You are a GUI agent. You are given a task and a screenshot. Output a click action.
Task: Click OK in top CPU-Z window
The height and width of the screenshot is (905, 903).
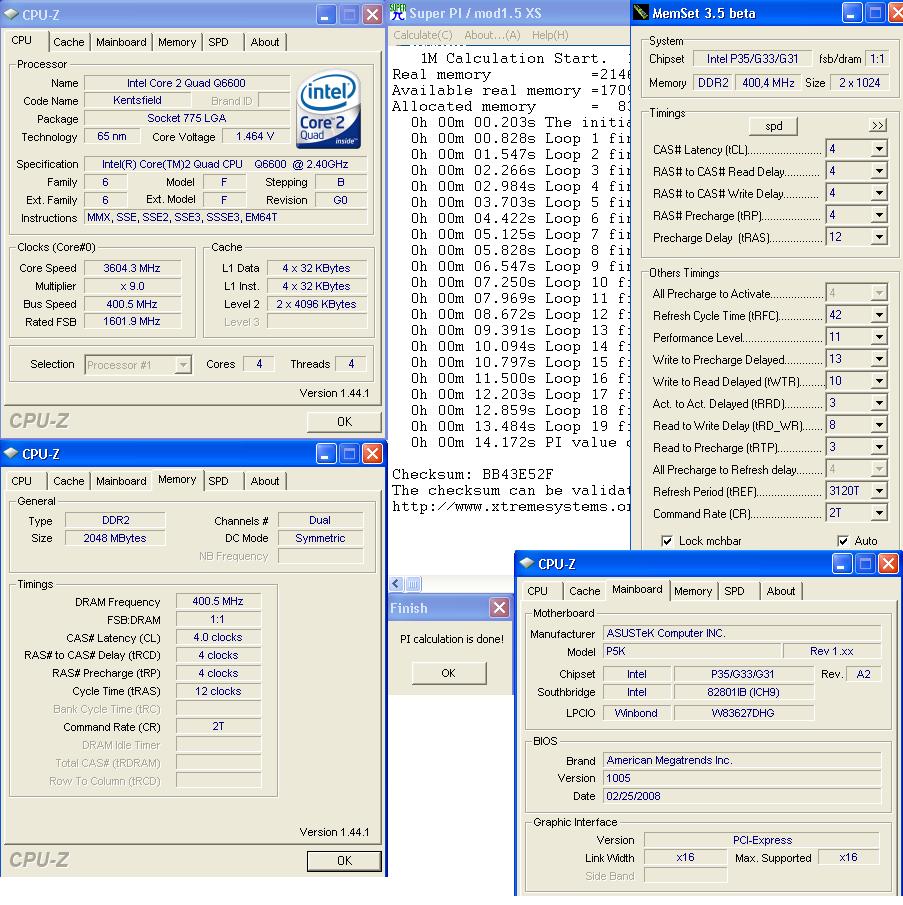[x=344, y=422]
